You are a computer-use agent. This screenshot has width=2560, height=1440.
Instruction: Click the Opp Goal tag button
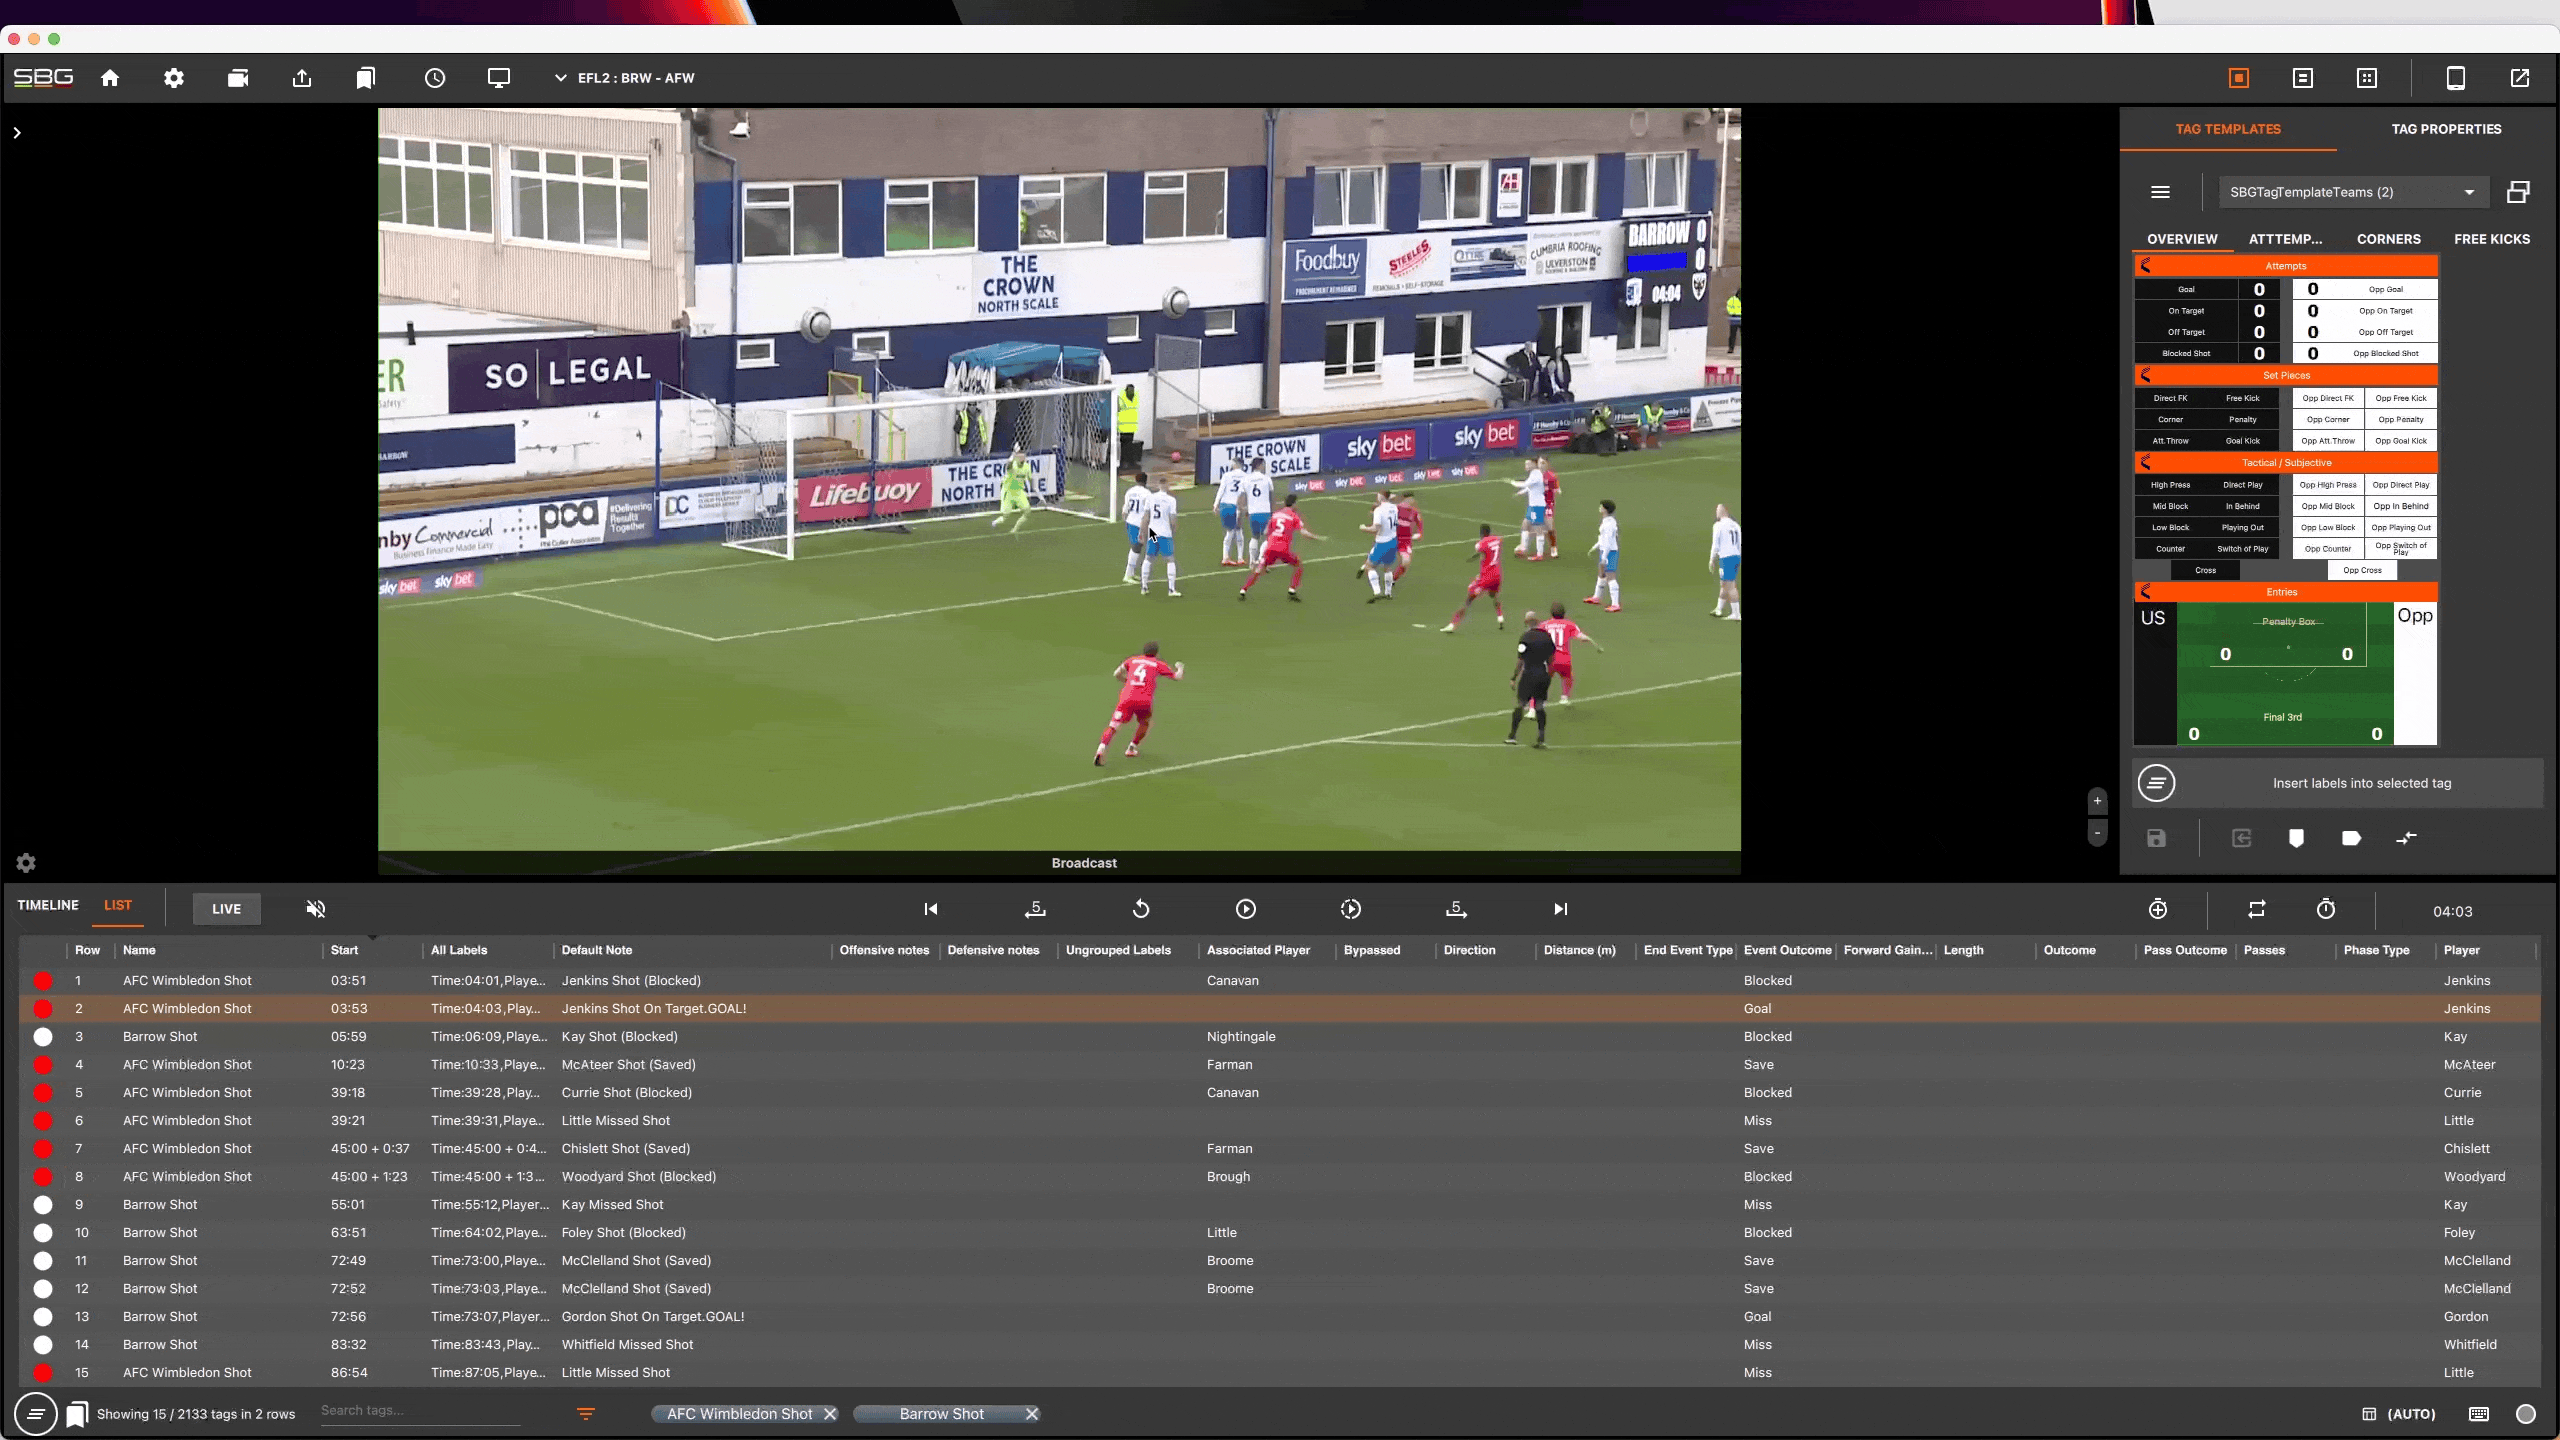[x=2385, y=289]
